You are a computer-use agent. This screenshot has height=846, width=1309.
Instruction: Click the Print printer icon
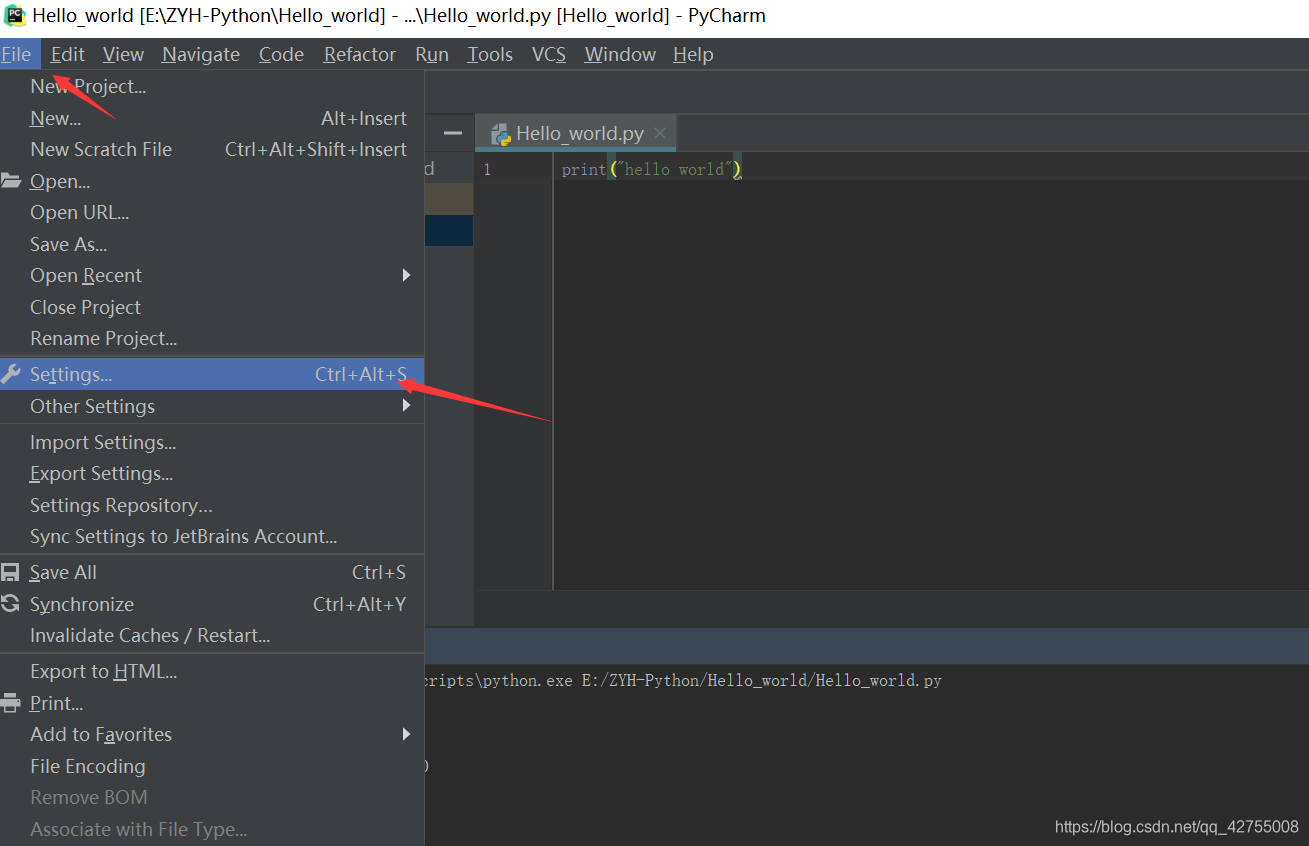coord(11,703)
